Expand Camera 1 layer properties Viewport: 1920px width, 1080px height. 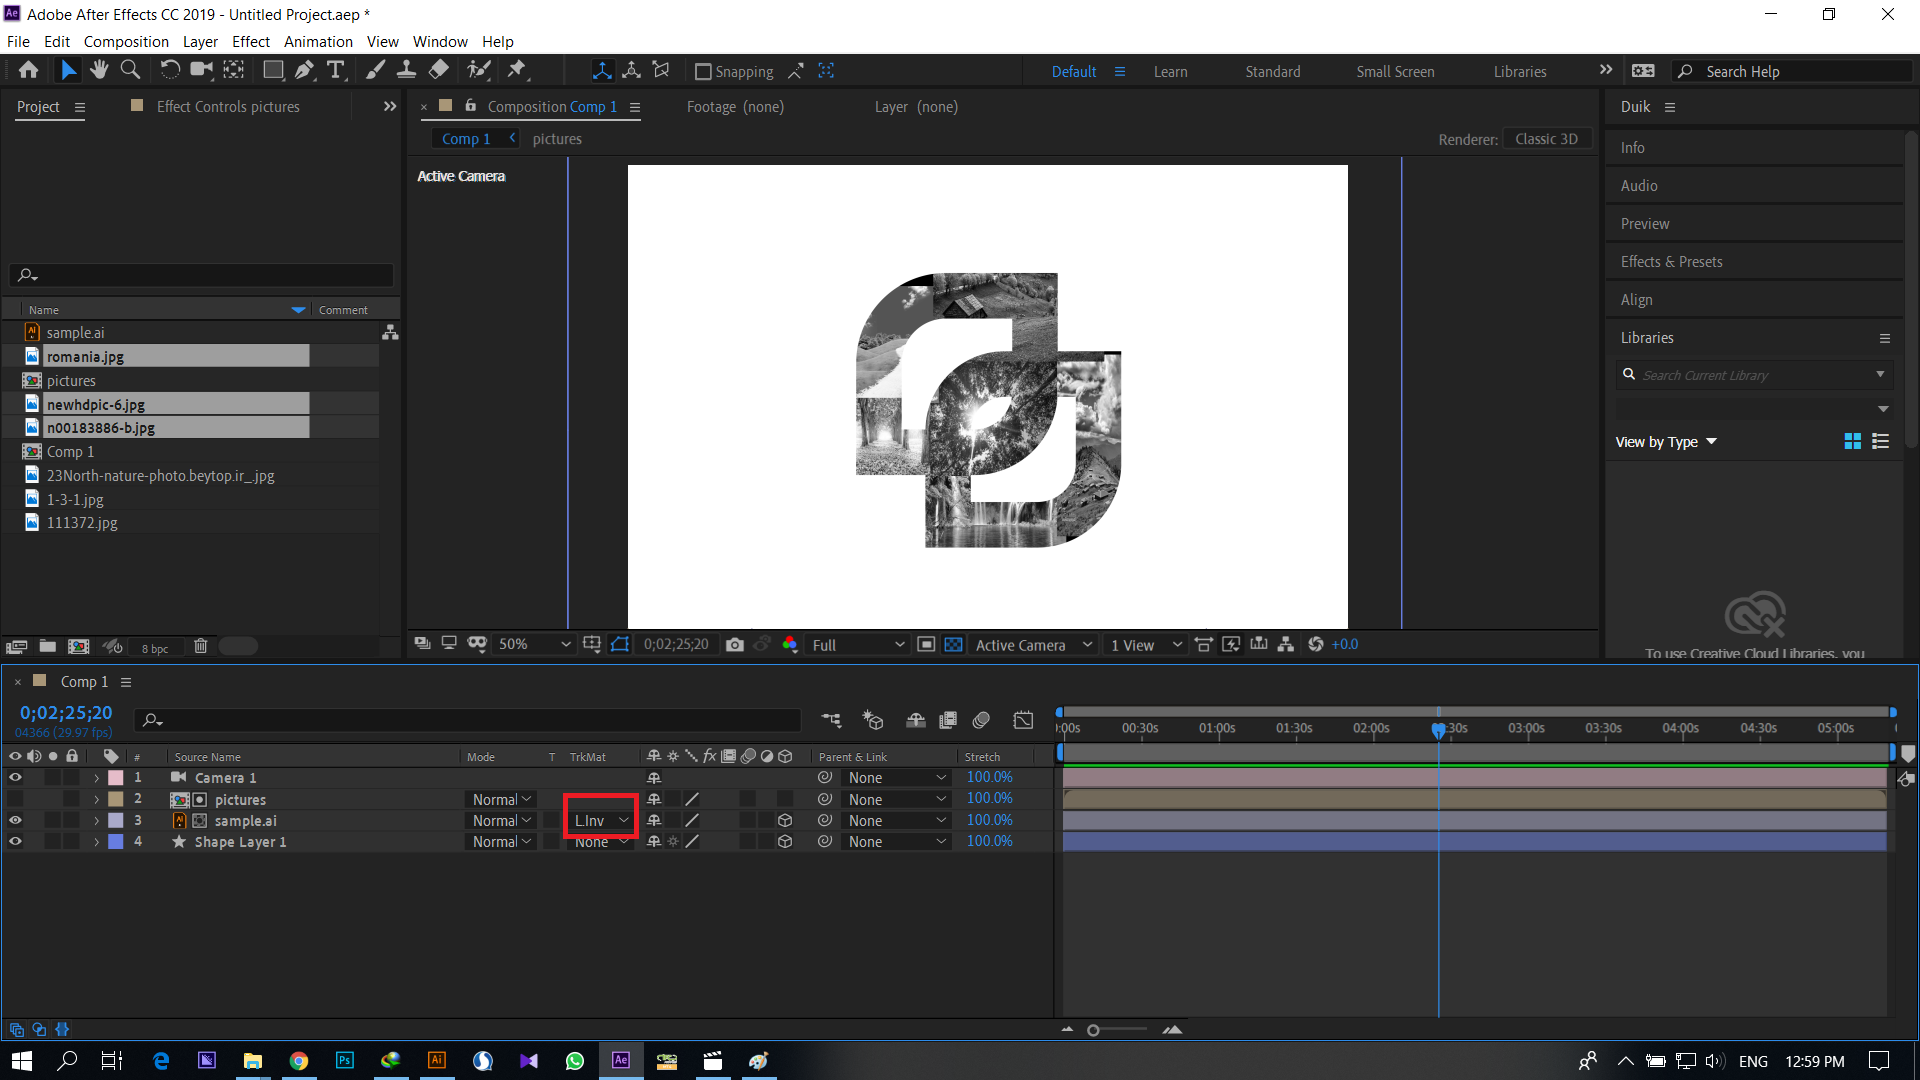coord(96,778)
